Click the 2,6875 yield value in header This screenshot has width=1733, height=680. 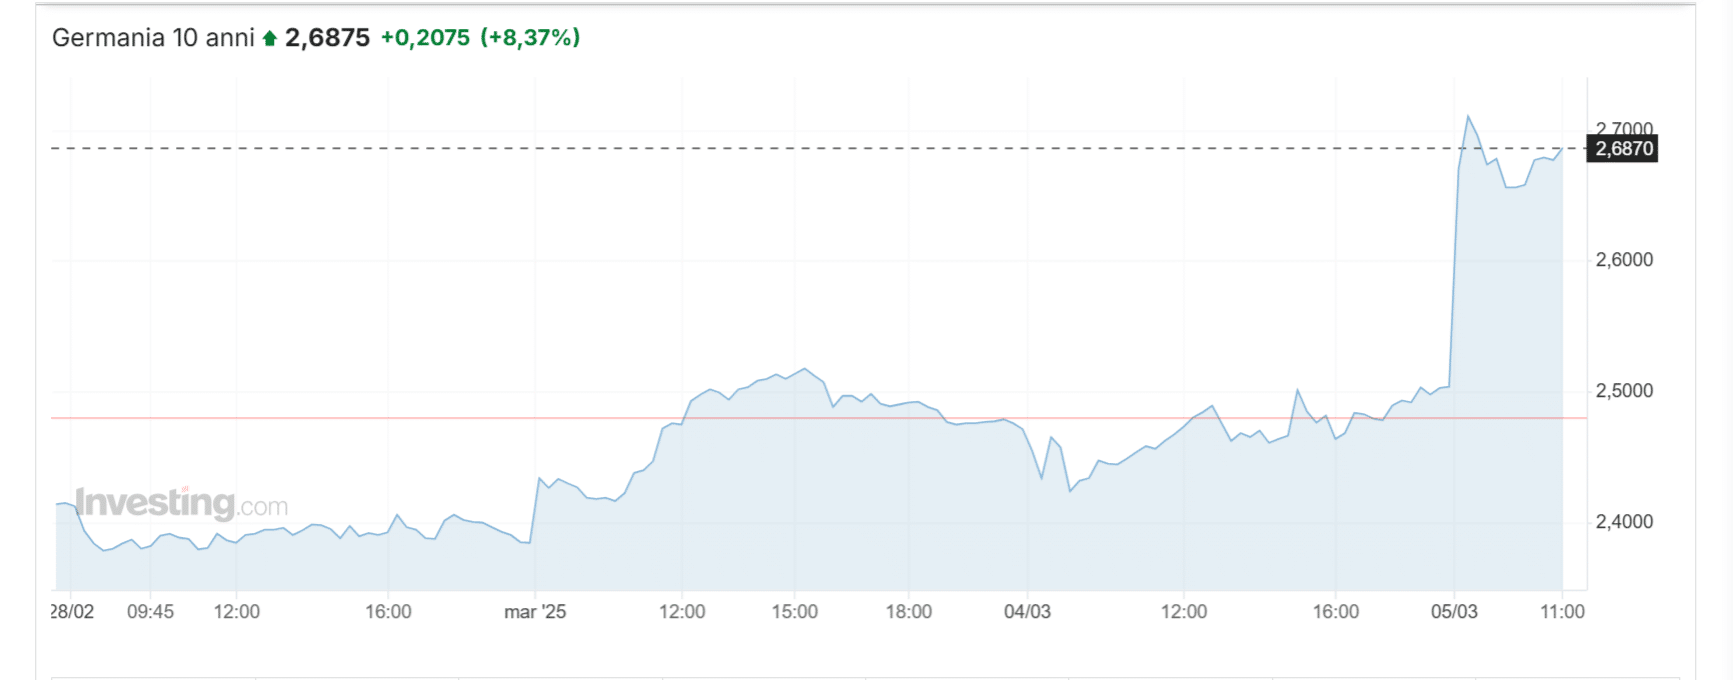pos(327,38)
